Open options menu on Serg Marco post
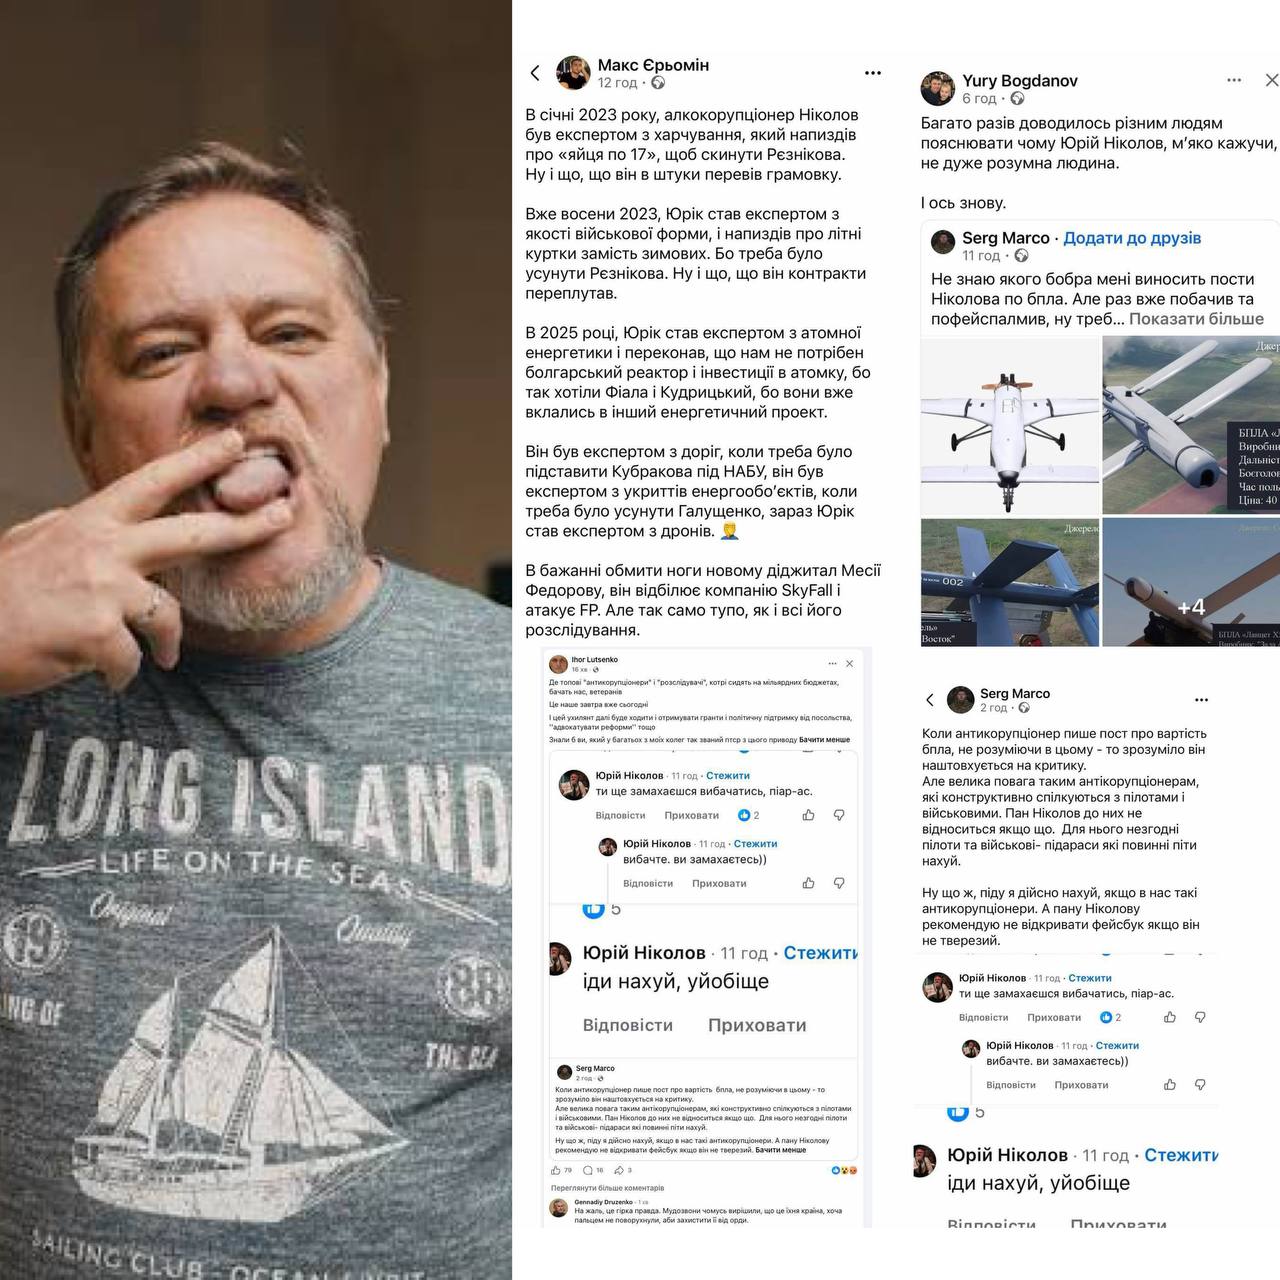The width and height of the screenshot is (1280, 1280). (x=1201, y=700)
